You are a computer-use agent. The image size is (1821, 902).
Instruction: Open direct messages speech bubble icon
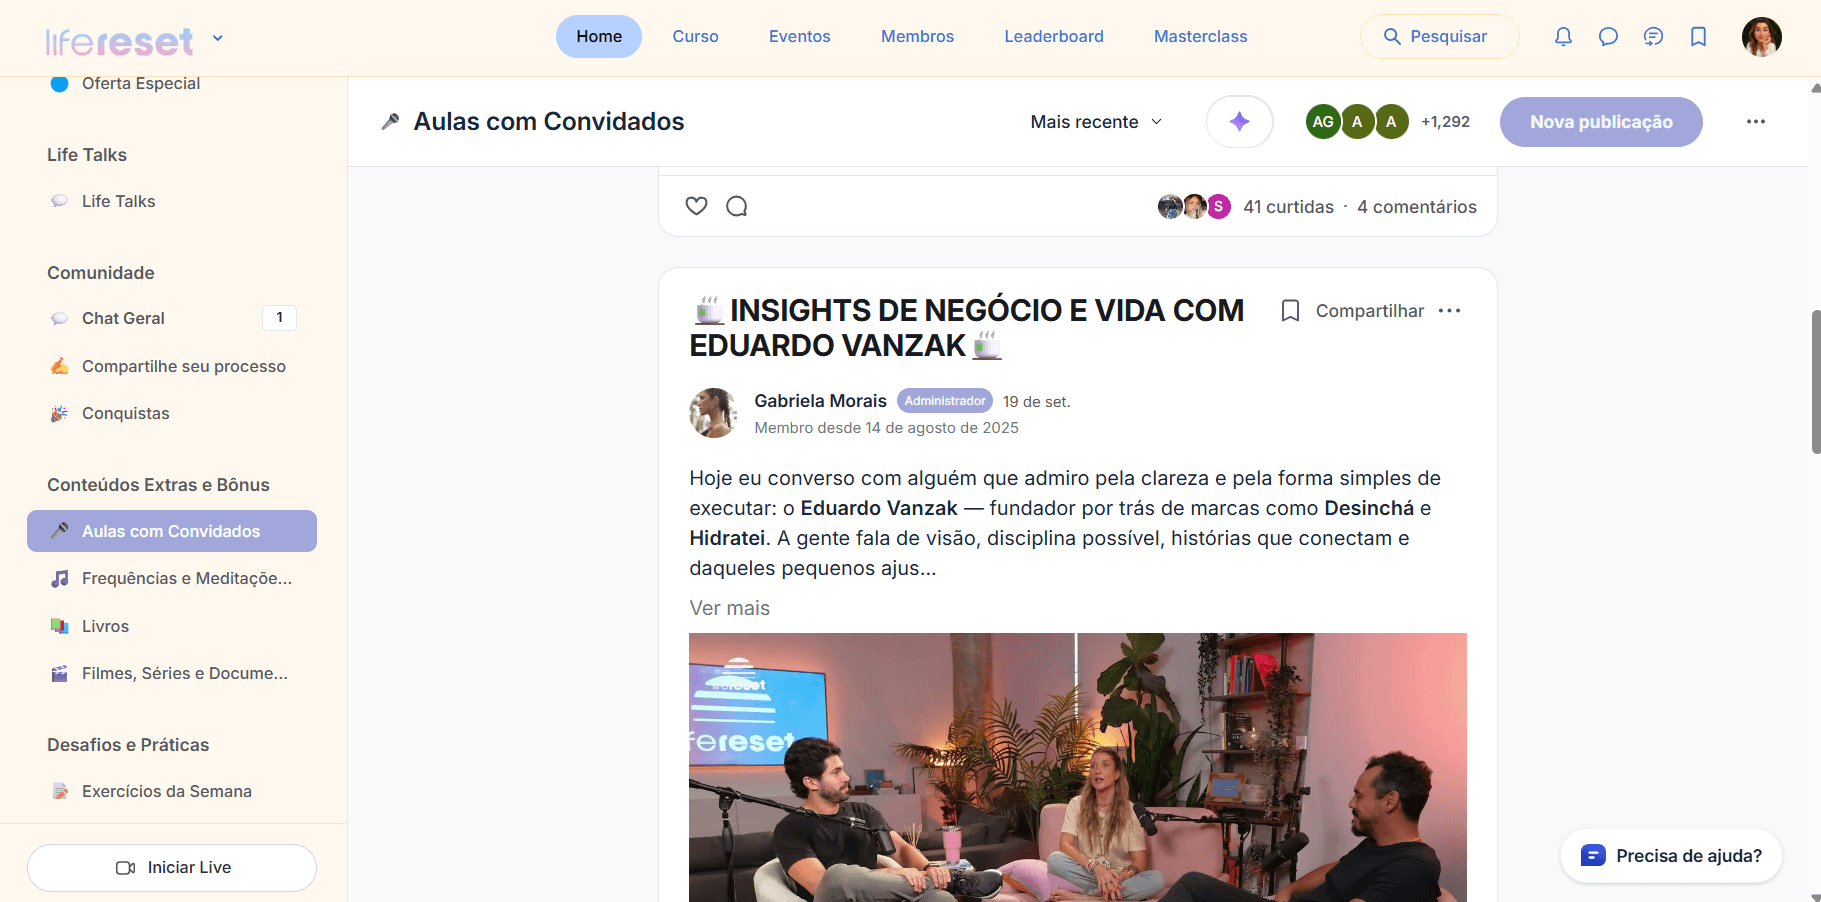pos(1608,37)
